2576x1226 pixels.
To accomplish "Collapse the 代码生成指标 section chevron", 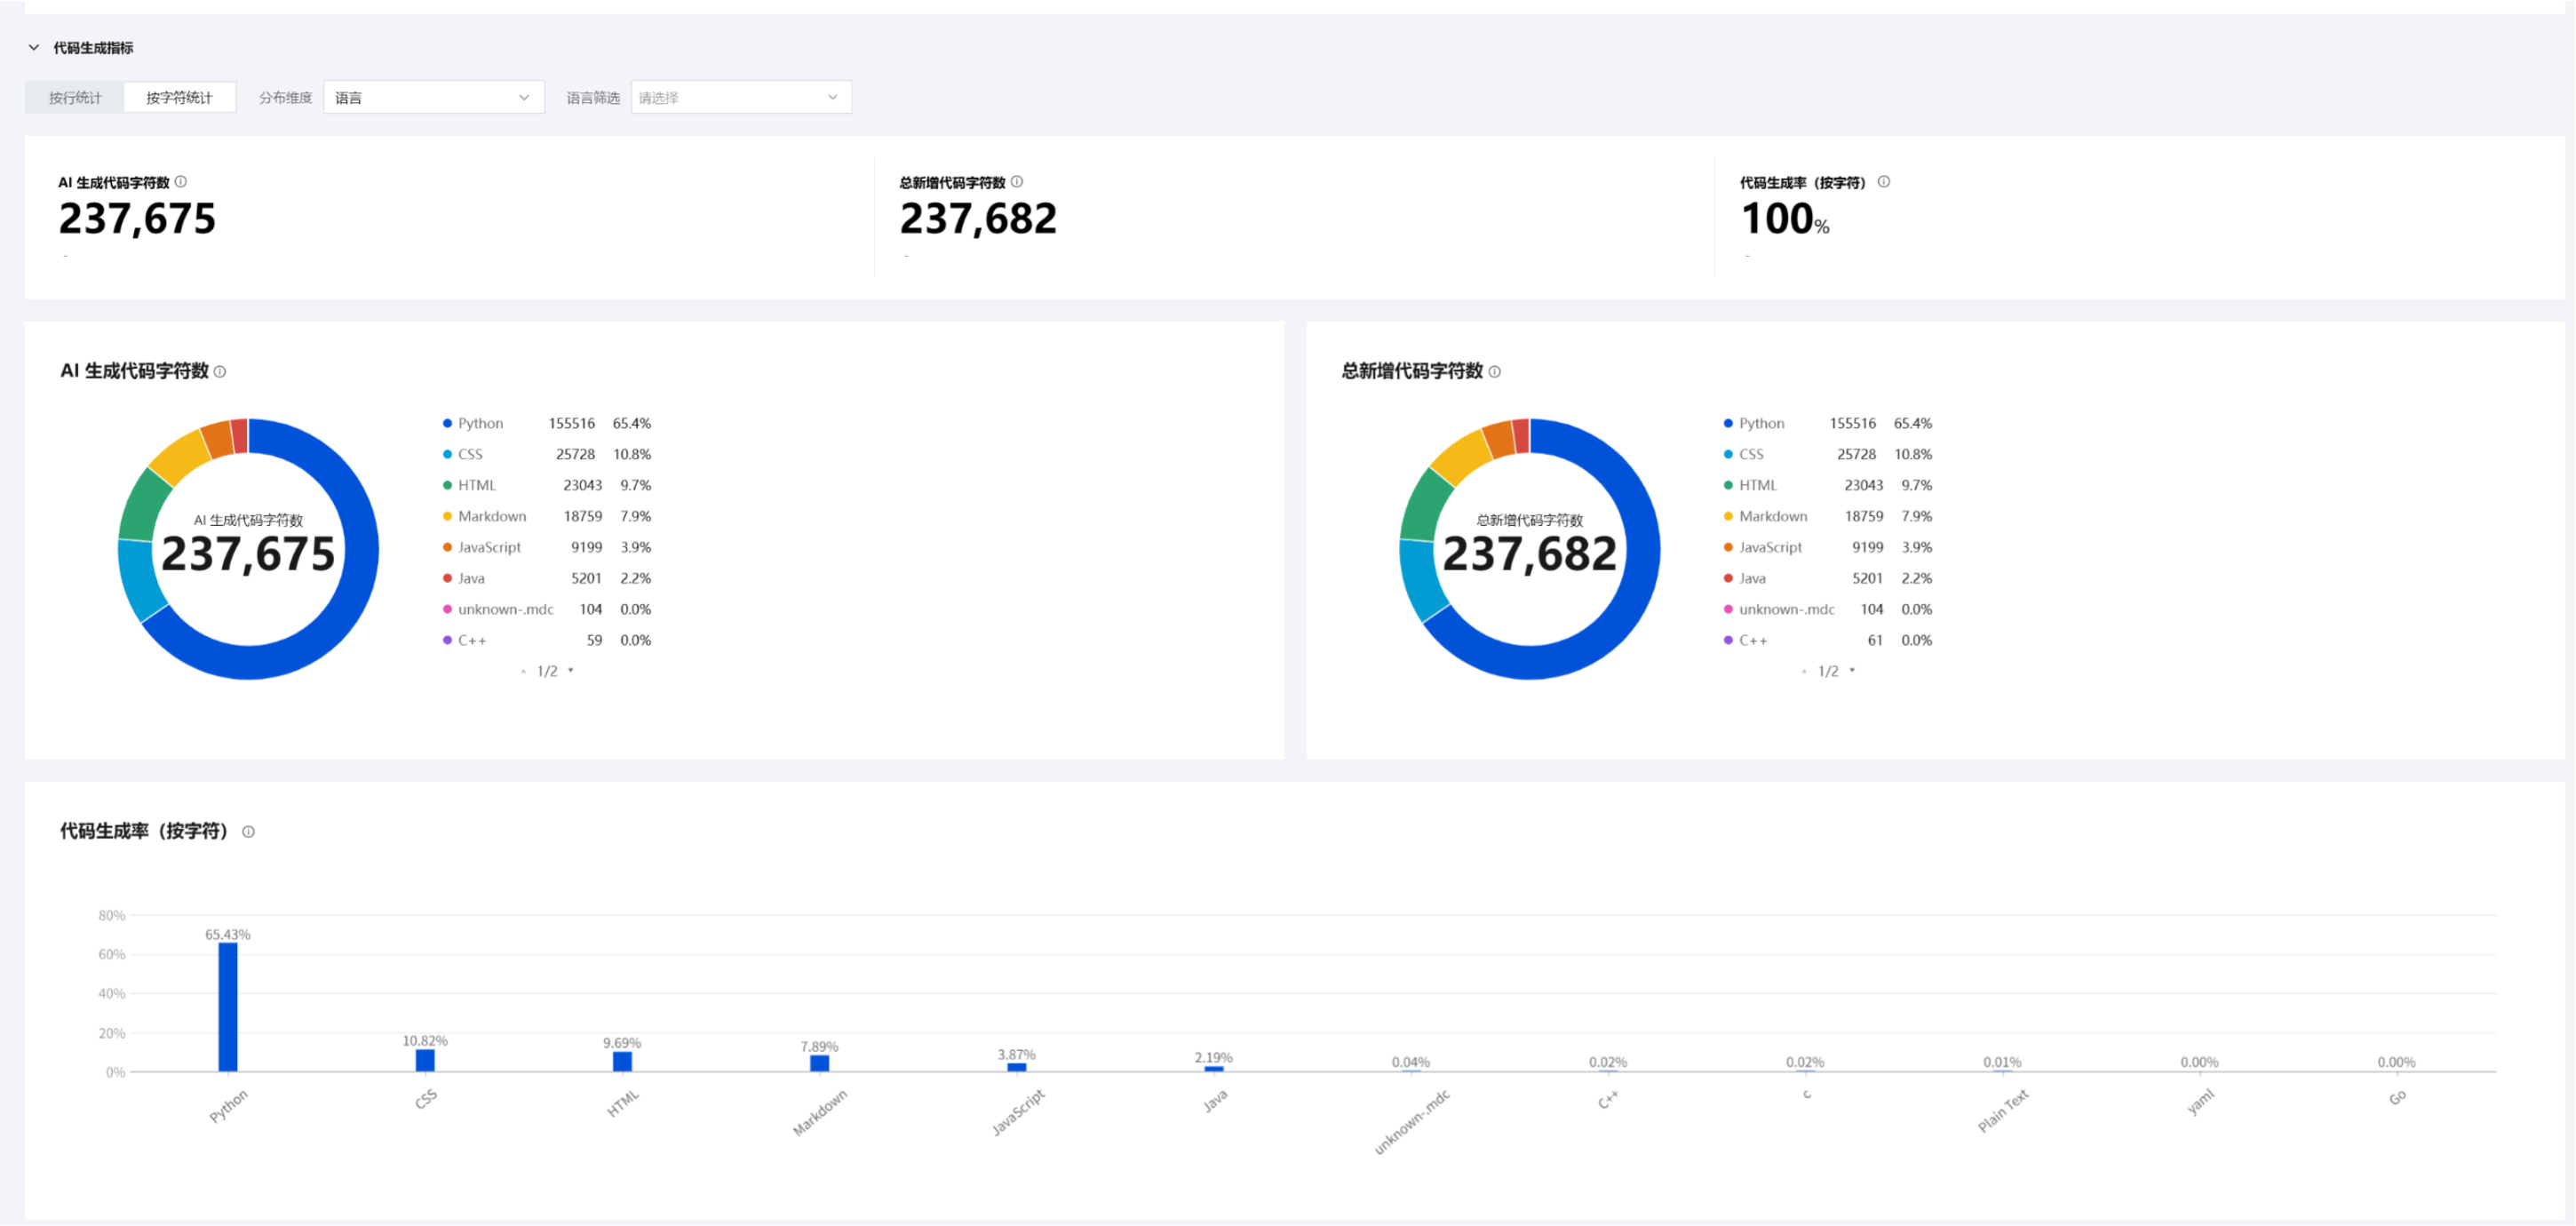I will coord(34,47).
